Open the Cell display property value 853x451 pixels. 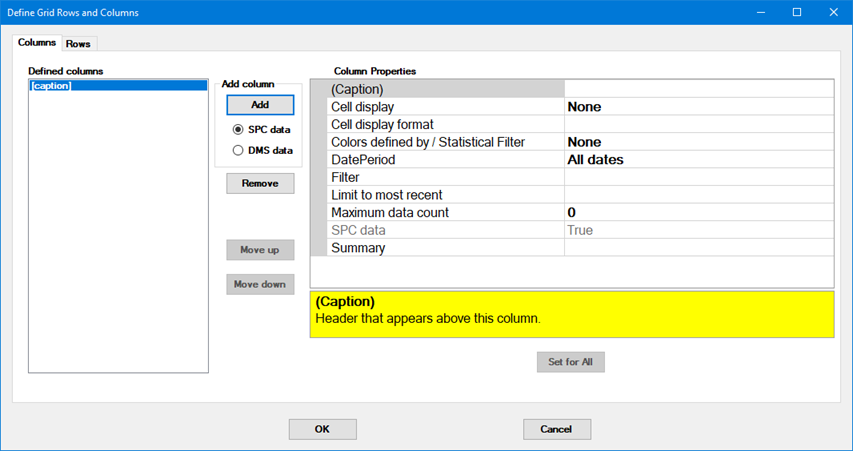[697, 107]
